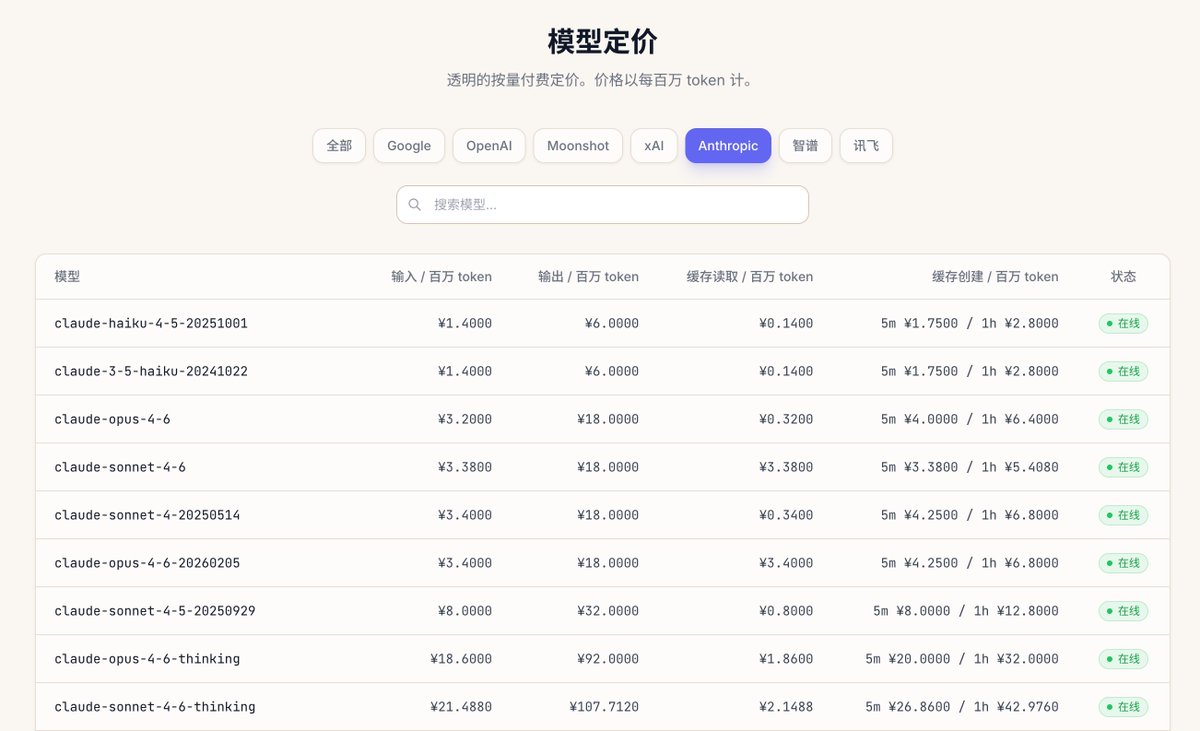The width and height of the screenshot is (1200, 731).
Task: Select model claude-3-5-haiku-20241022
Action: (151, 371)
